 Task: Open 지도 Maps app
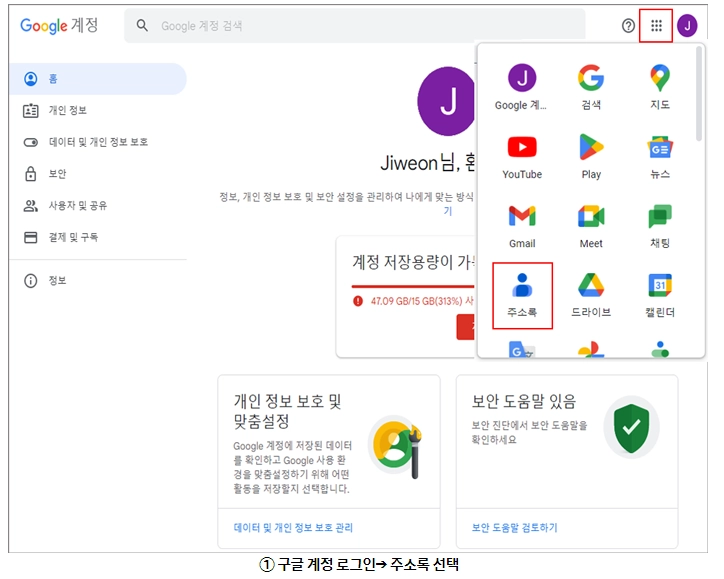pyautogui.click(x=660, y=87)
